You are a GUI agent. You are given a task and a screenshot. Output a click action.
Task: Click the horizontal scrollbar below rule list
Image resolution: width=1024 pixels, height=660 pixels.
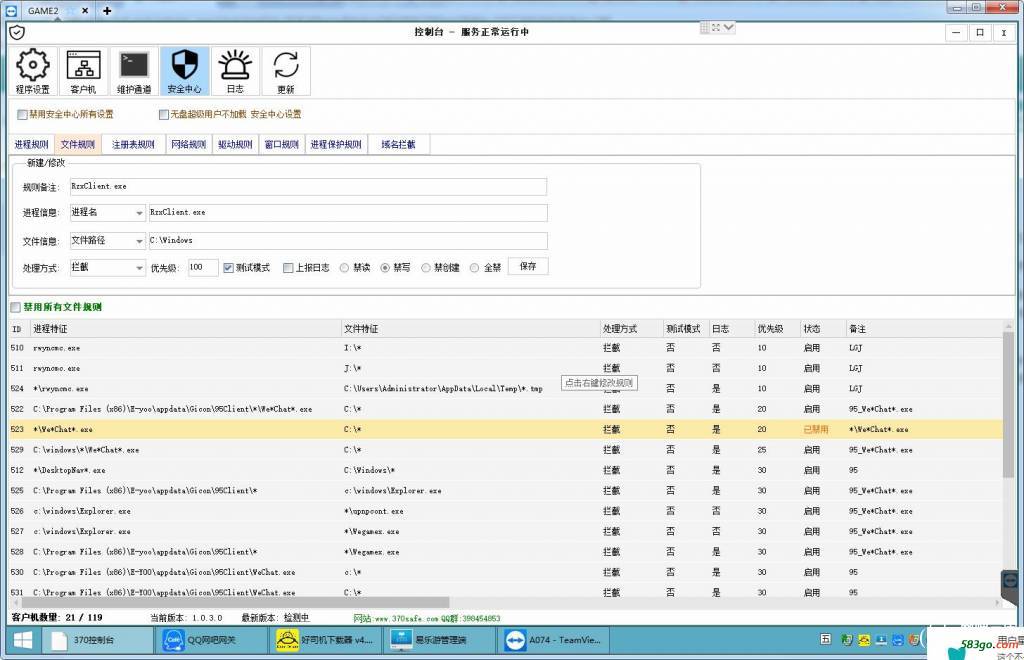(500, 602)
